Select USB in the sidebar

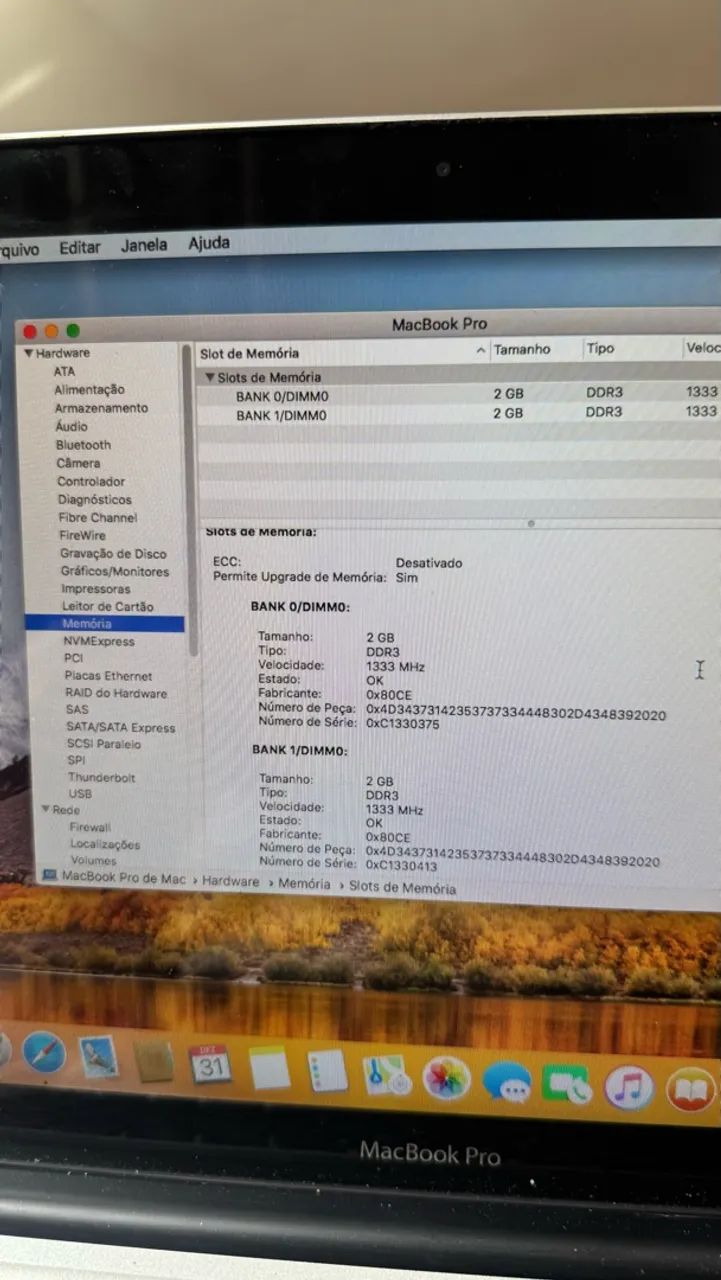point(80,793)
